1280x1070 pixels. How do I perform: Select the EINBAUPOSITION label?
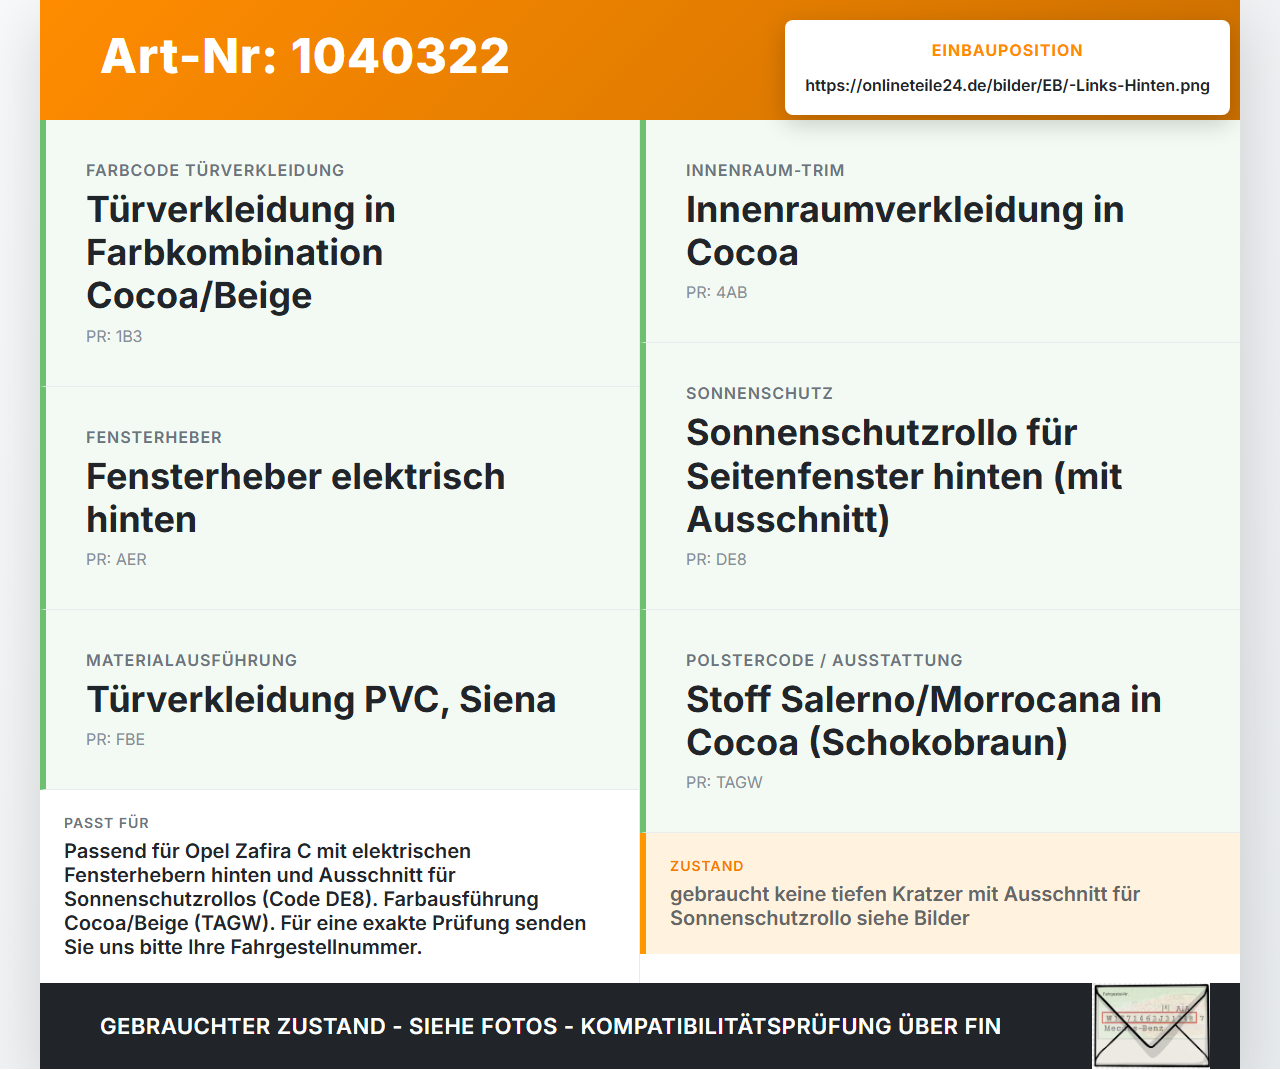(1007, 50)
